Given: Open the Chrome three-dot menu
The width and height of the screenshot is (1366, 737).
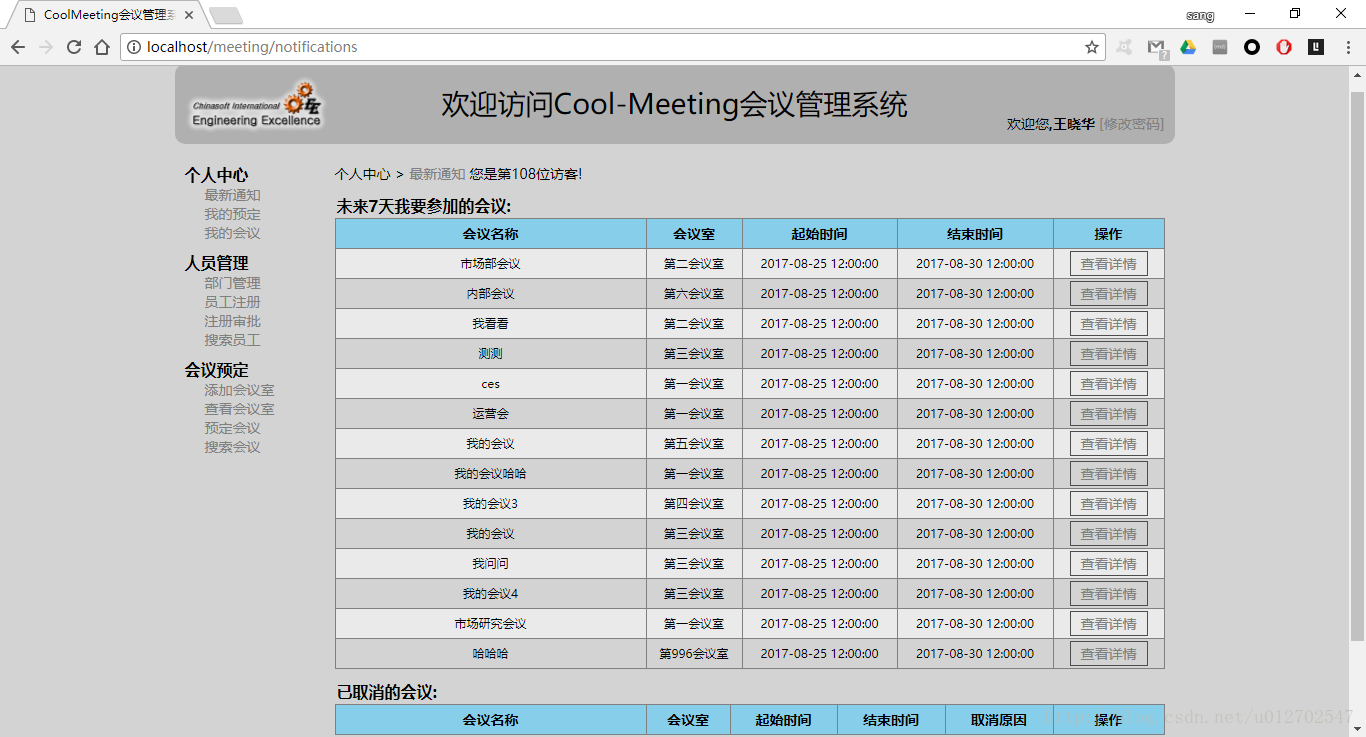Looking at the screenshot, I should (x=1346, y=47).
